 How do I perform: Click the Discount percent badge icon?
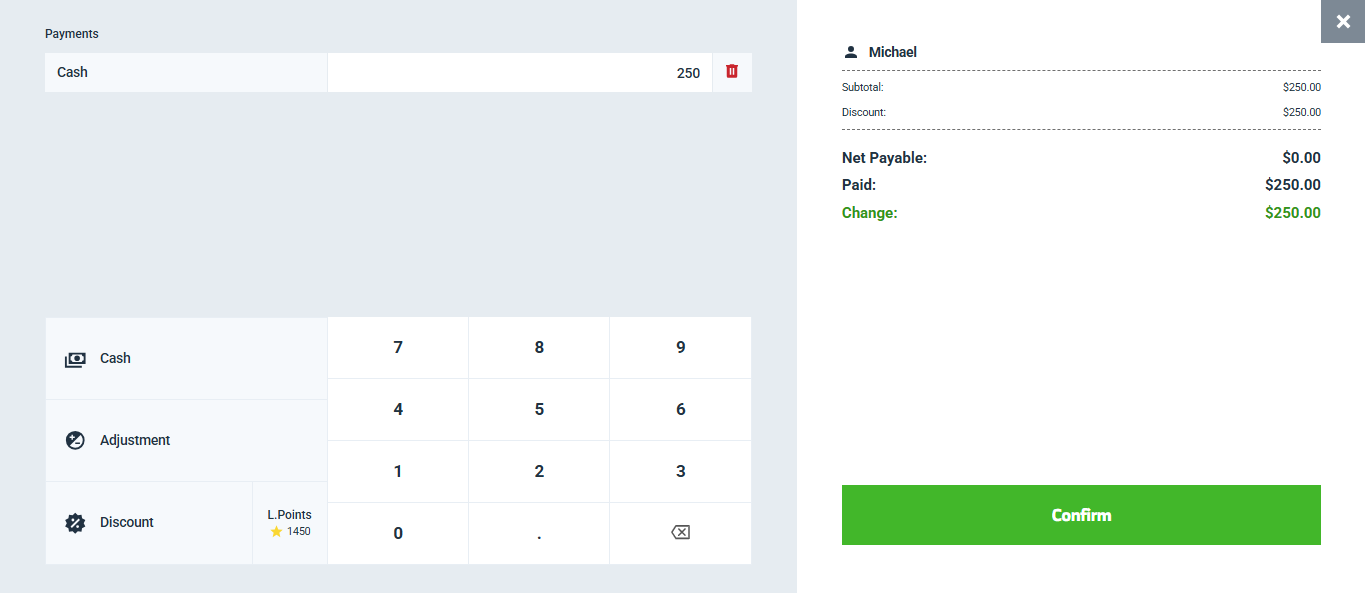pyautogui.click(x=75, y=523)
